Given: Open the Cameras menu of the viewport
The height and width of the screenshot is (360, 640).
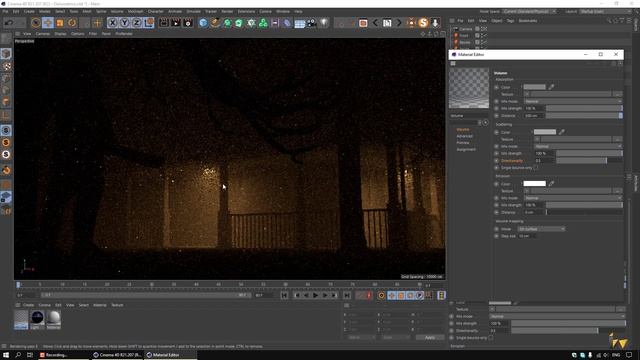Looking at the screenshot, I should [x=42, y=34].
